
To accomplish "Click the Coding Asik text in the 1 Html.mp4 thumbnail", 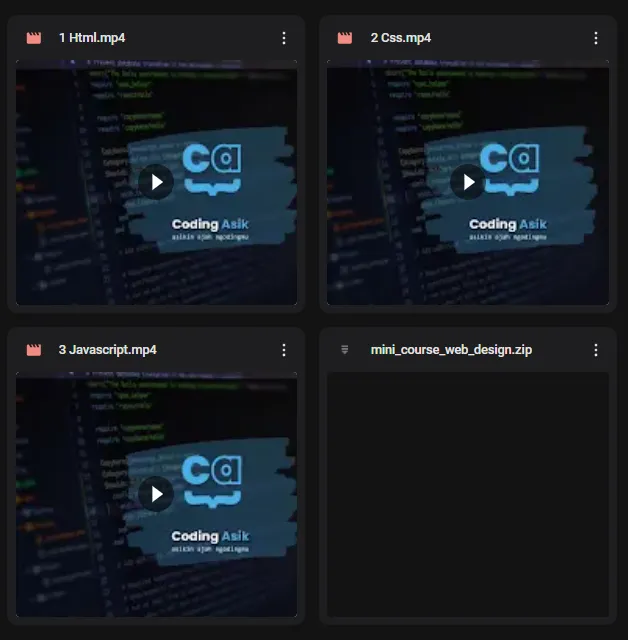I will (x=210, y=224).
